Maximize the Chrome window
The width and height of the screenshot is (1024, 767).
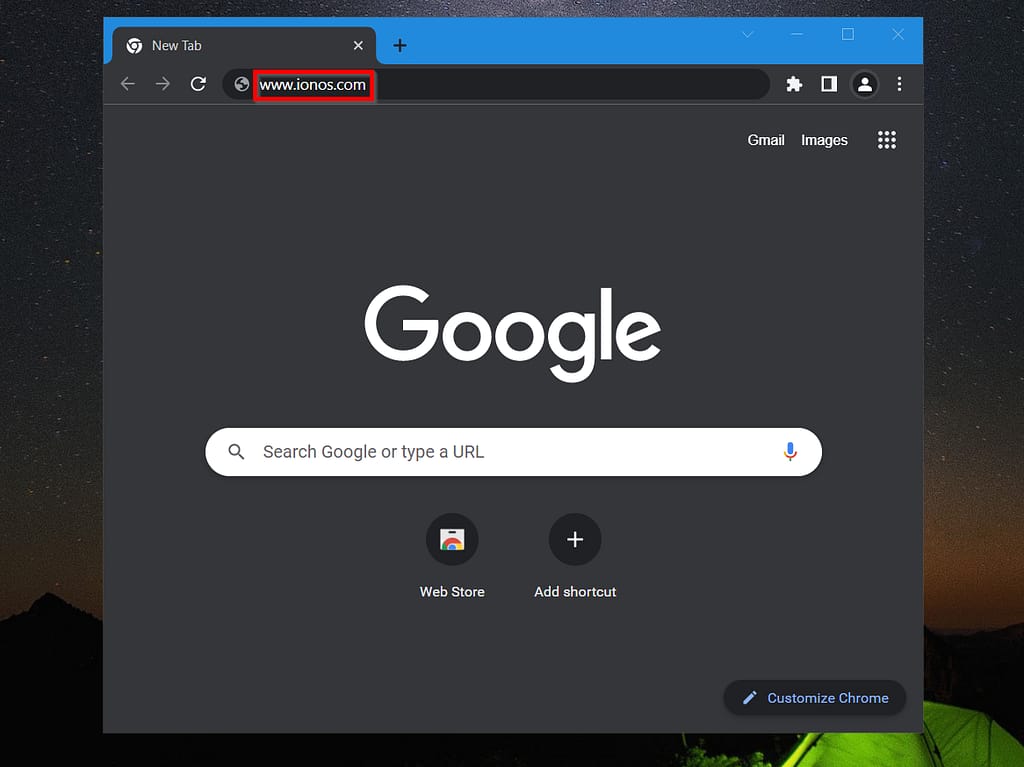[x=848, y=34]
